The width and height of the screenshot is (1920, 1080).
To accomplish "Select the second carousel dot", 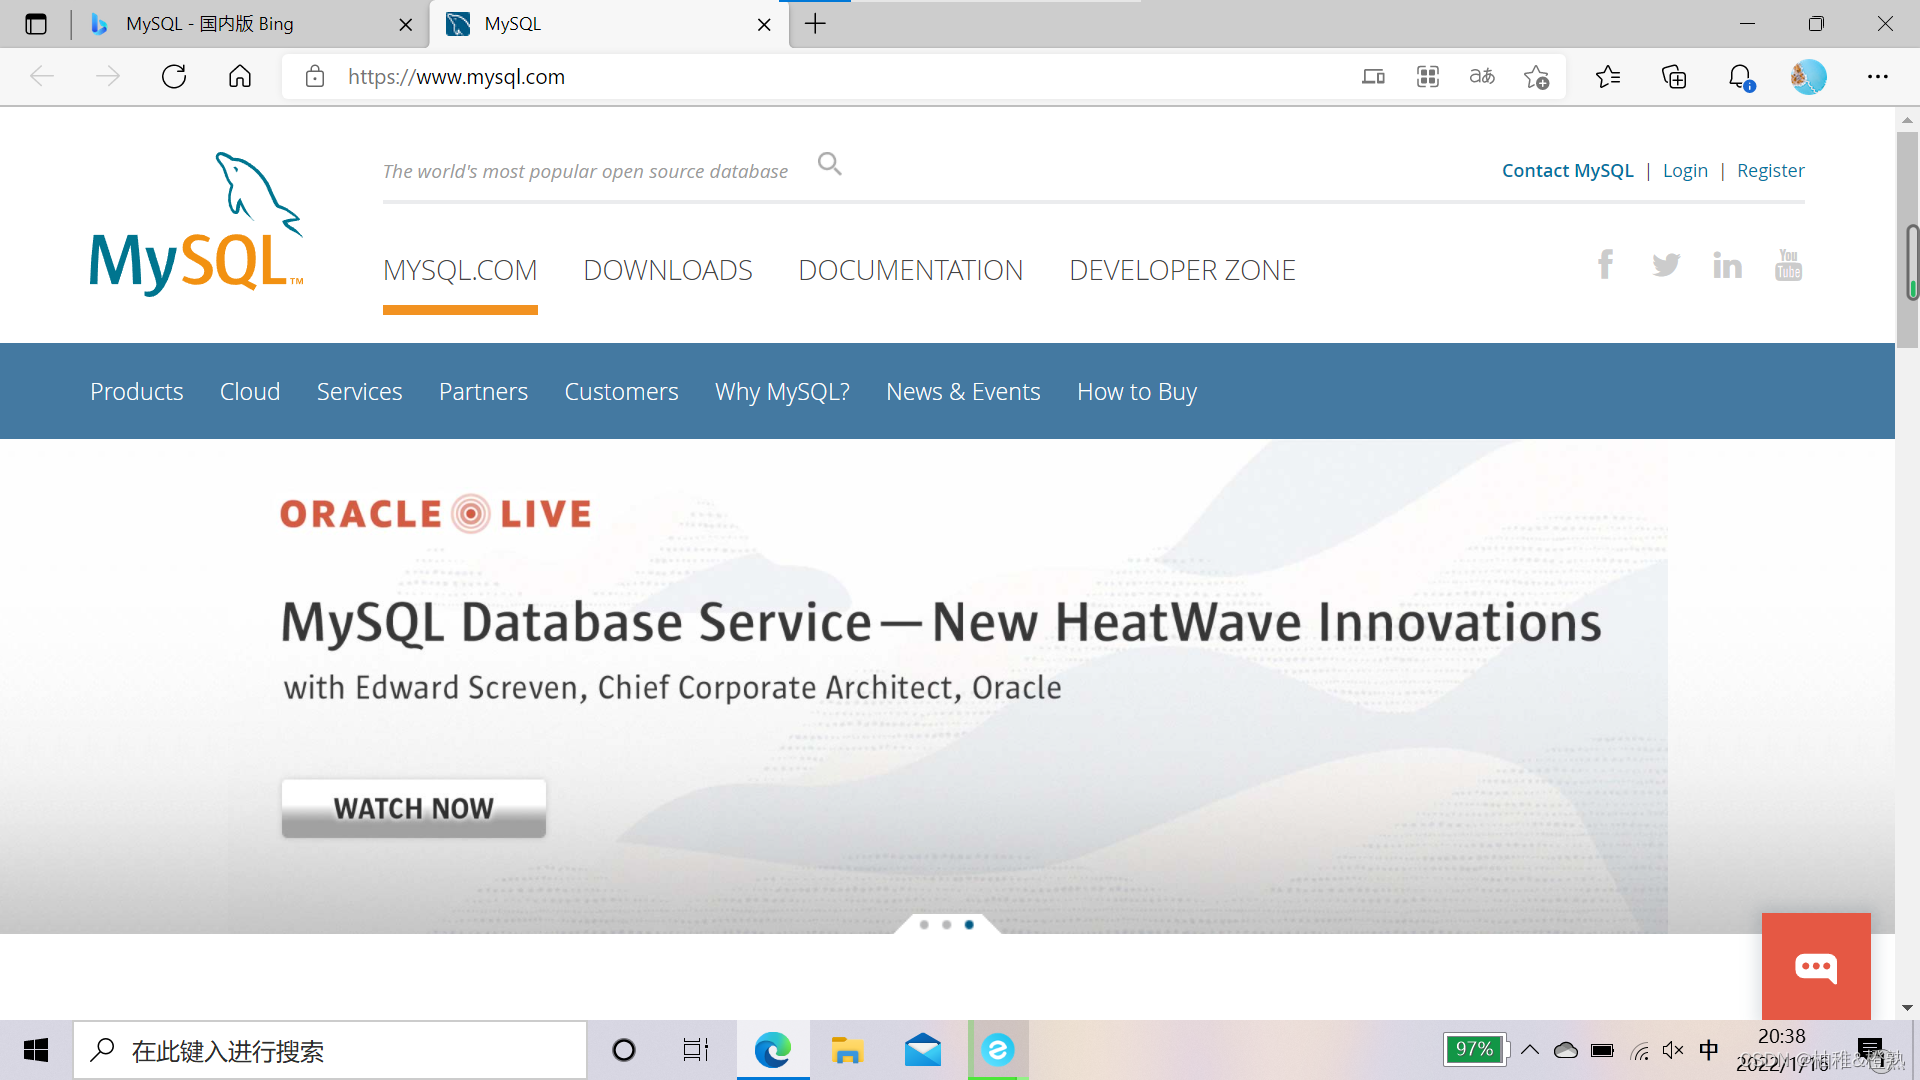I will pos(946,925).
